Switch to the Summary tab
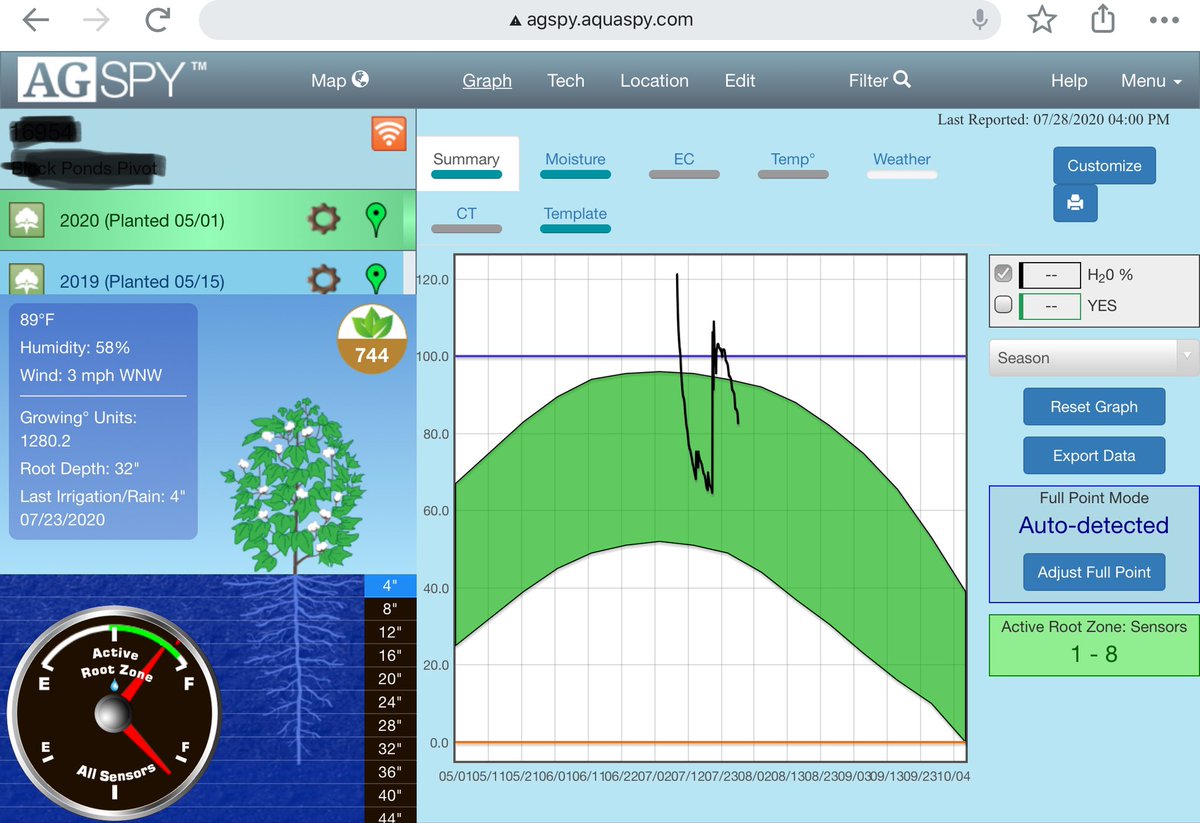This screenshot has height=823, width=1200. point(466,163)
